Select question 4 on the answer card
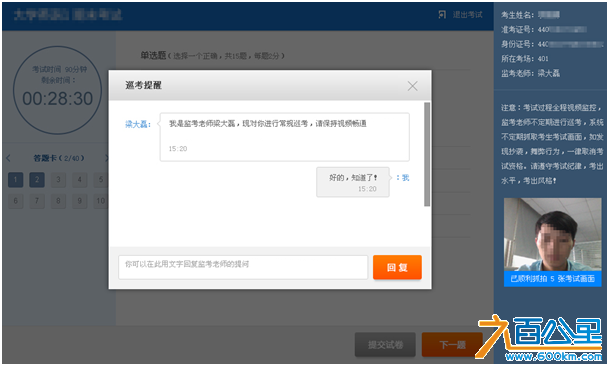 coord(80,180)
